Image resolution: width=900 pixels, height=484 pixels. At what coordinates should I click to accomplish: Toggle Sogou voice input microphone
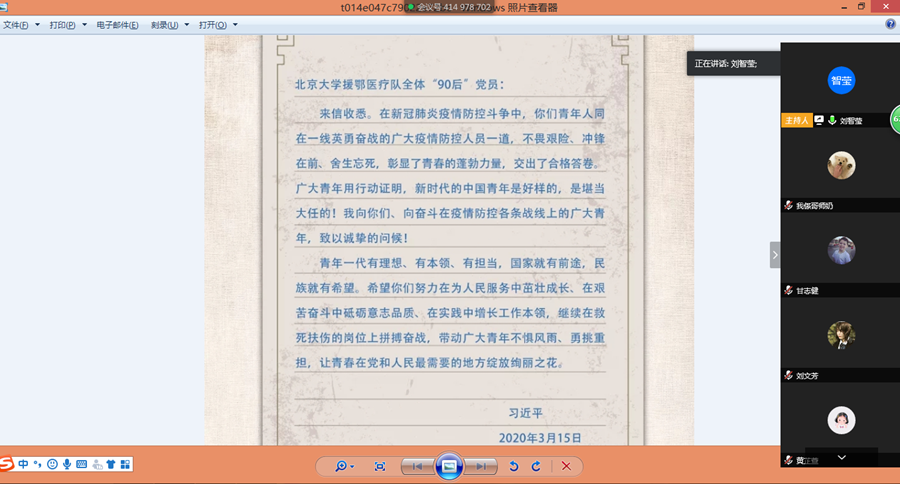(x=67, y=464)
